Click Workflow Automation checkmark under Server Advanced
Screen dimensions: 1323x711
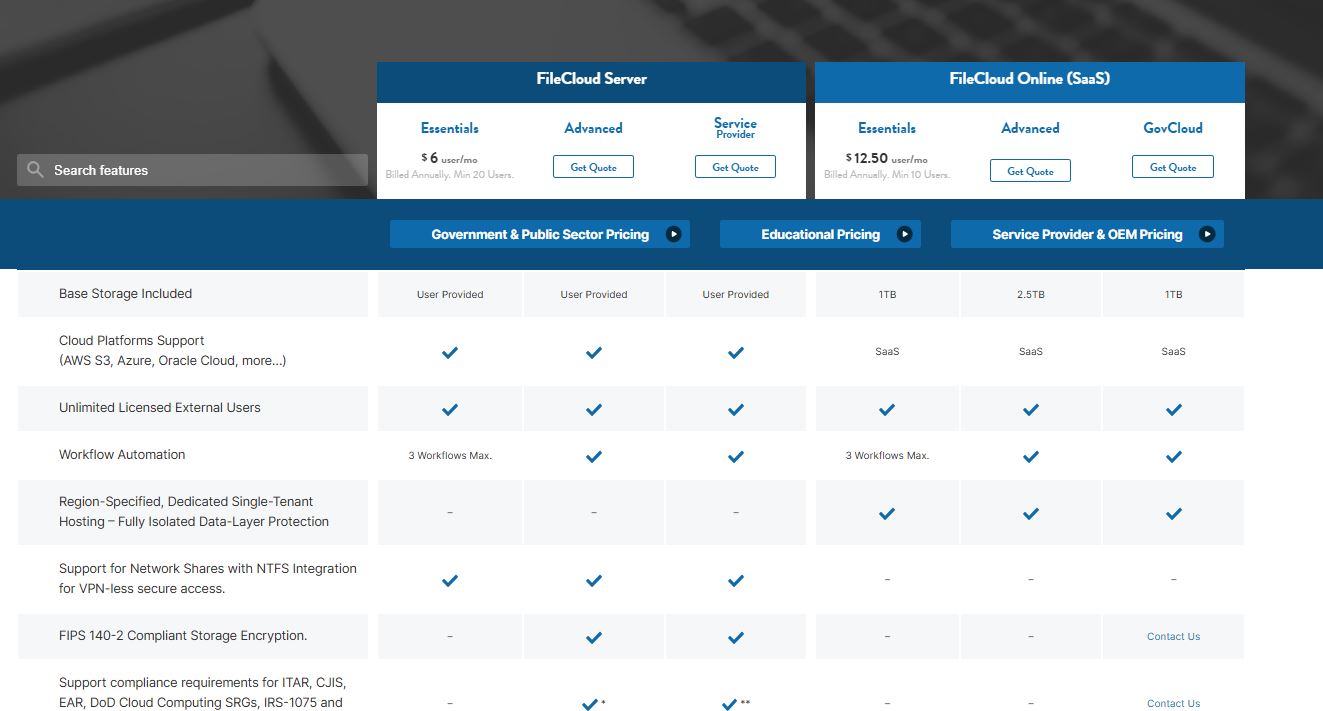coord(593,456)
